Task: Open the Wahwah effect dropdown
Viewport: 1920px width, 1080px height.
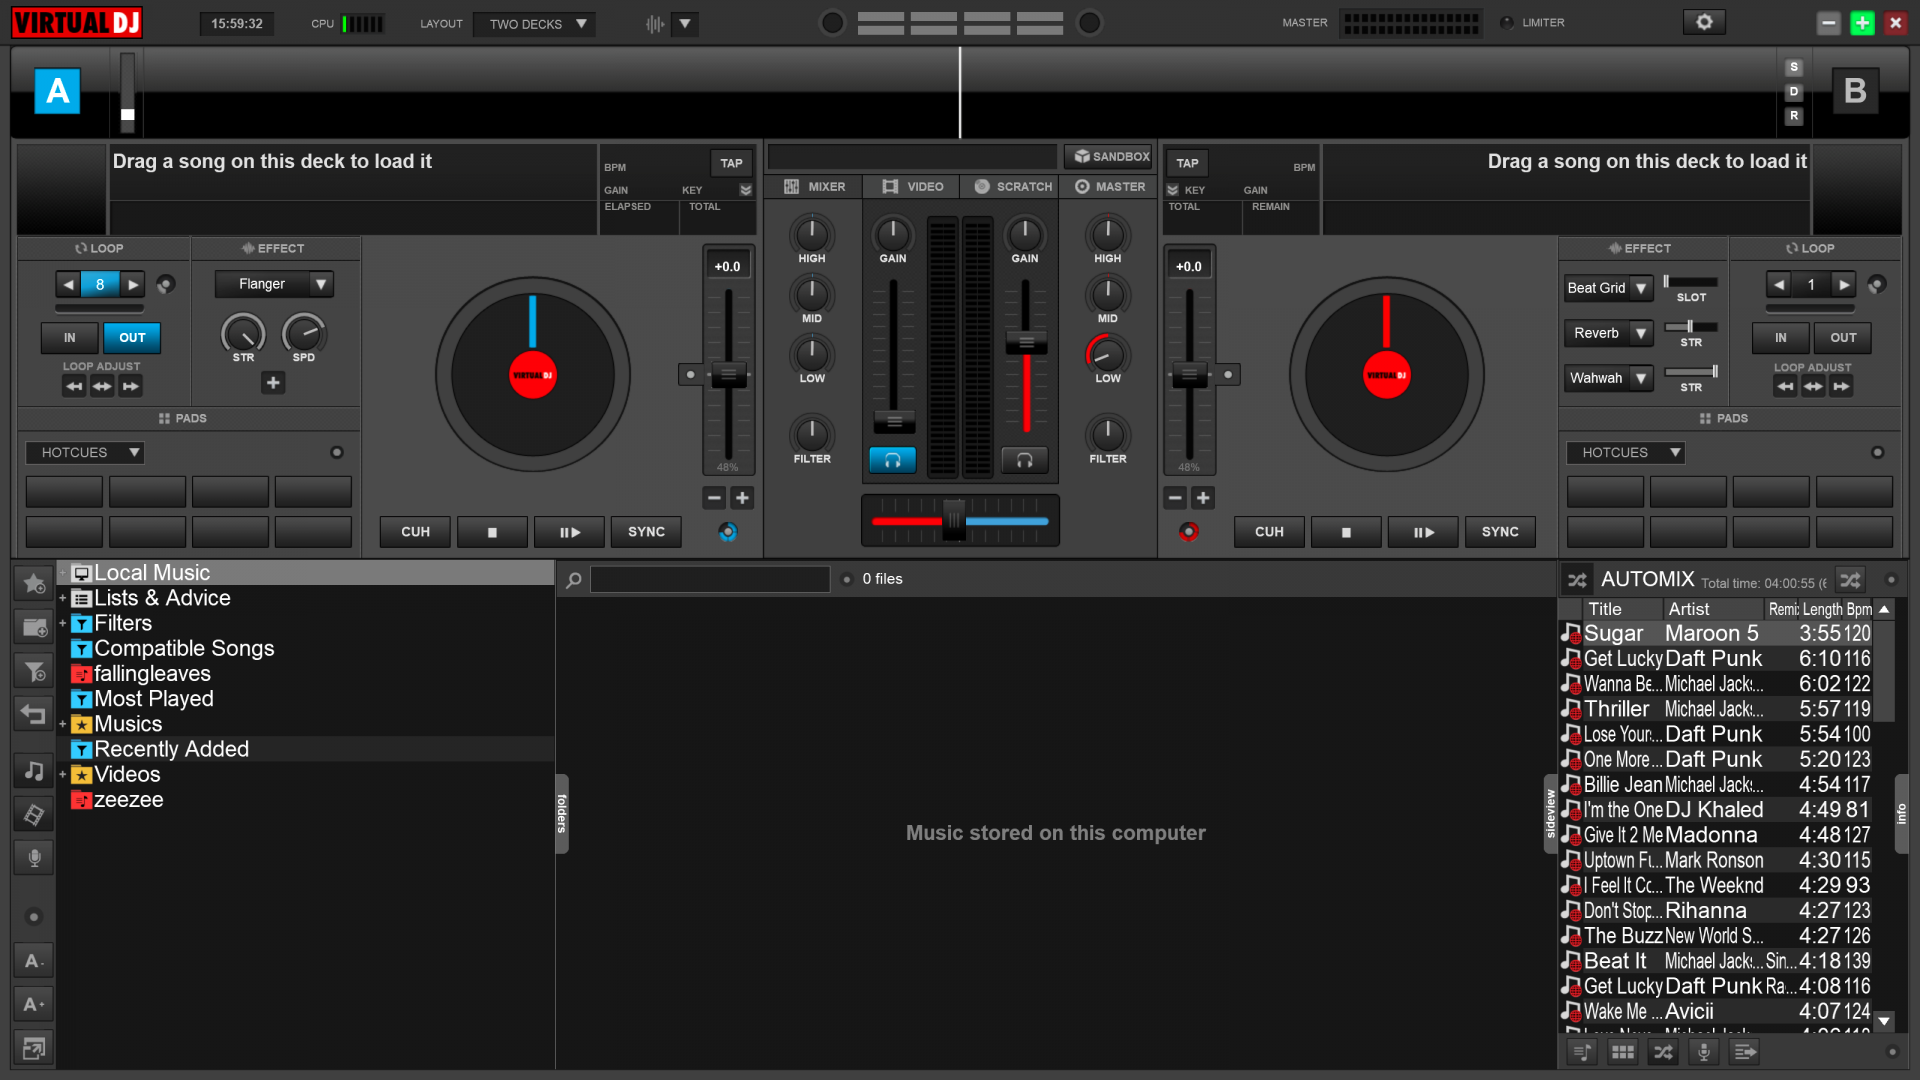Action: coord(1608,378)
